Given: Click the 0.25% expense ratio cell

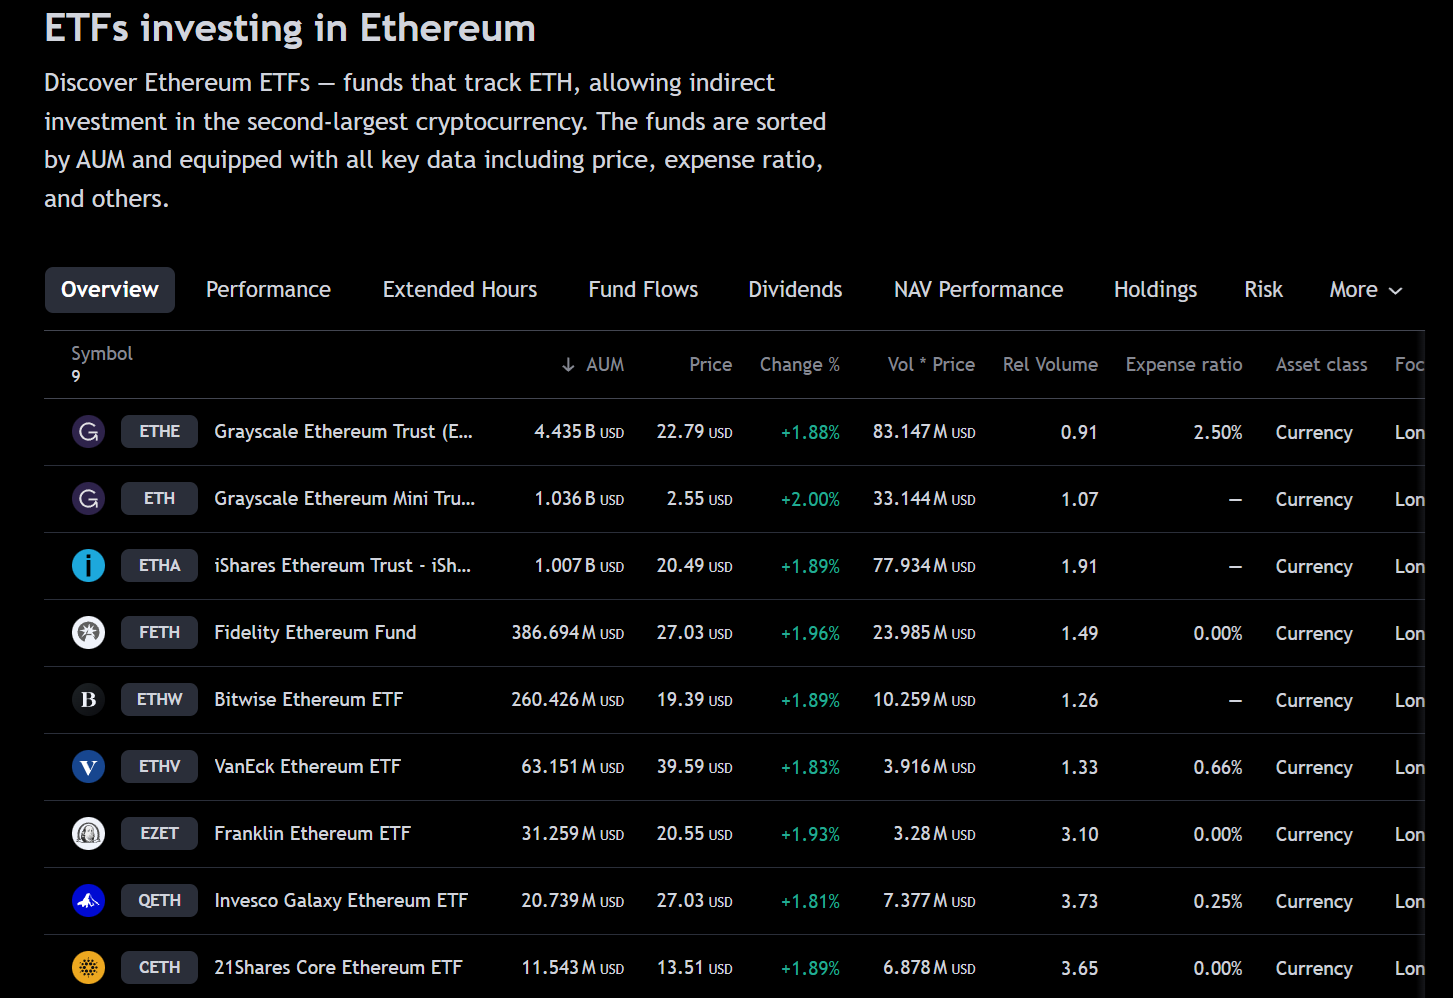Looking at the screenshot, I should (1218, 902).
